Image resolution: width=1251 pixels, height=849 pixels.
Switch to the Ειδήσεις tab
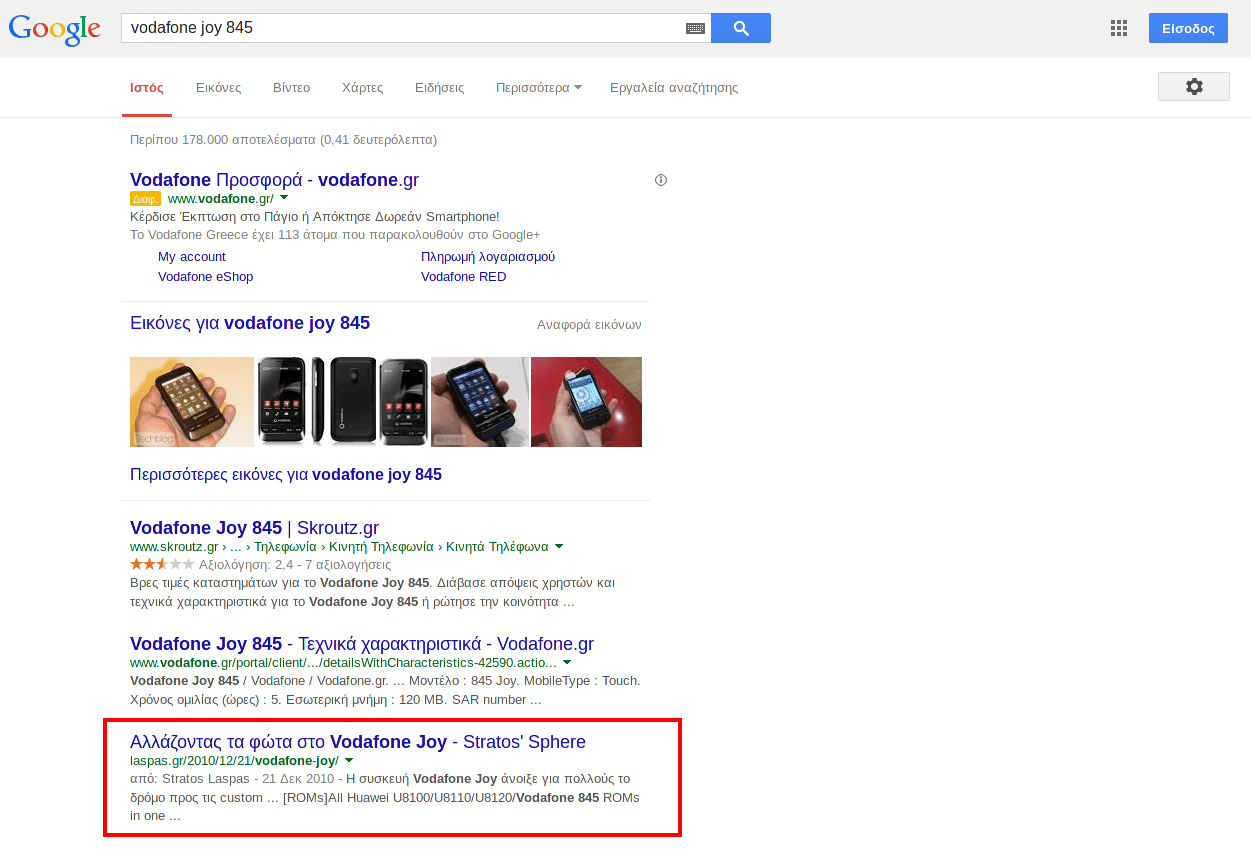click(440, 88)
